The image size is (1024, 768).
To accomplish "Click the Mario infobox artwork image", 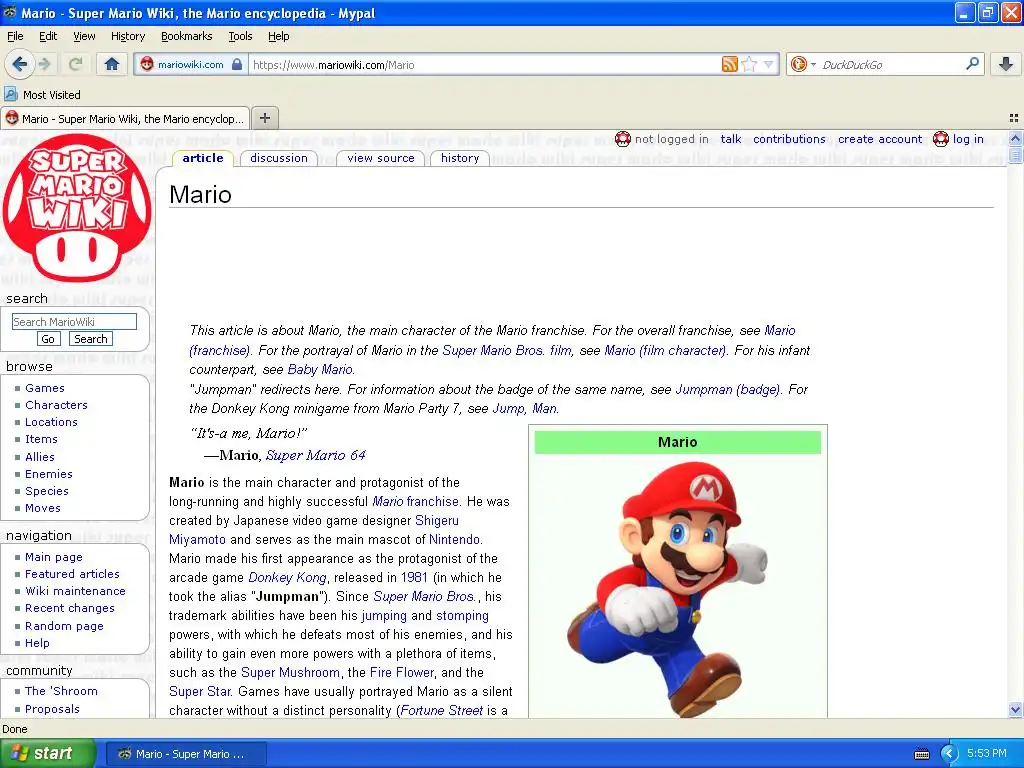I will point(667,589).
